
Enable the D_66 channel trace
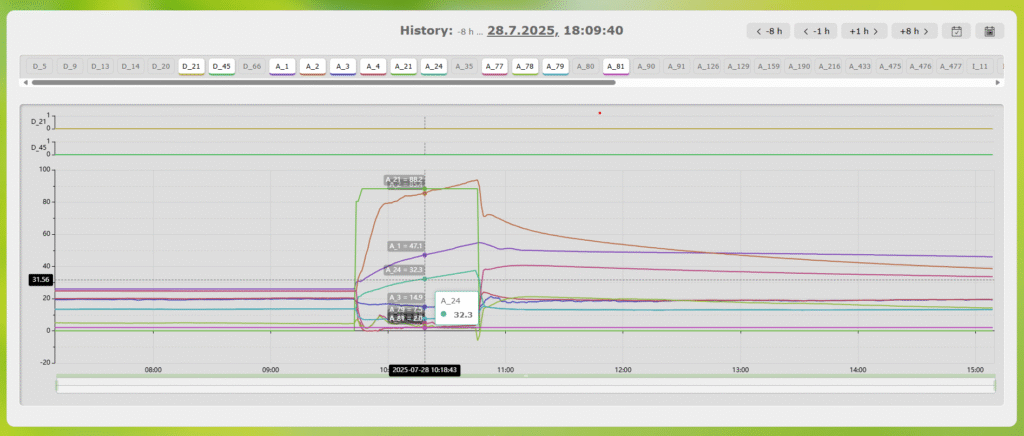point(252,66)
